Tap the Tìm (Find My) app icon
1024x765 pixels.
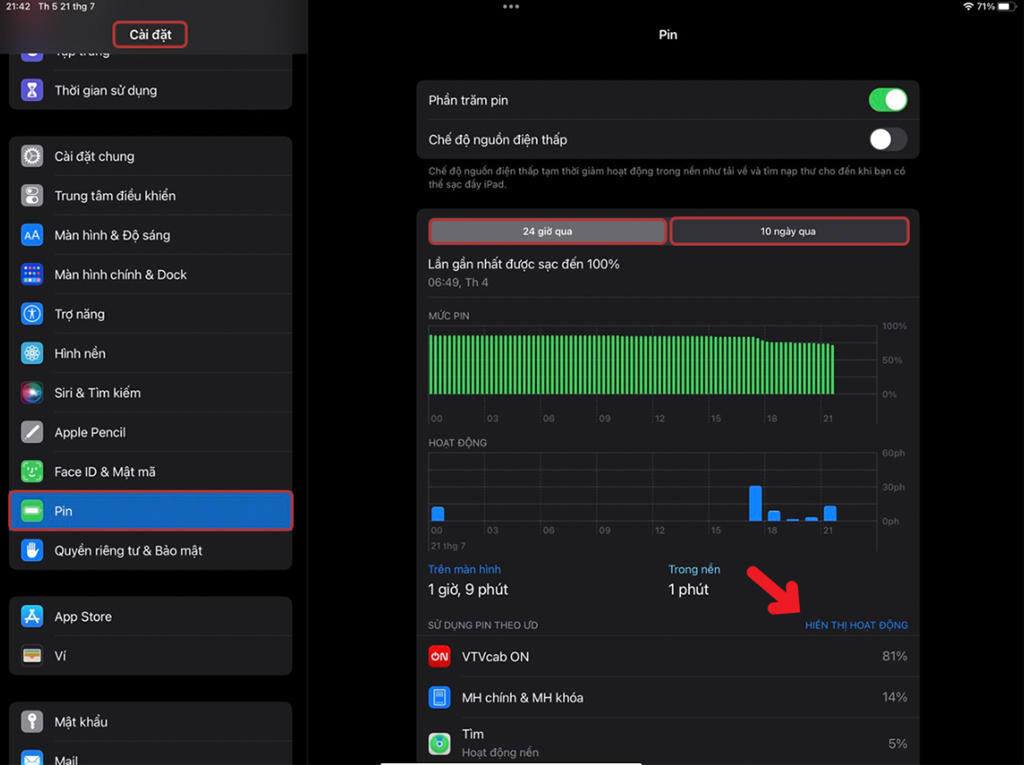pos(440,743)
